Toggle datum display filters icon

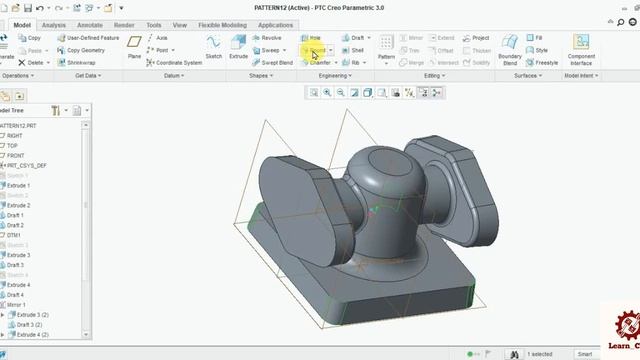tap(409, 93)
